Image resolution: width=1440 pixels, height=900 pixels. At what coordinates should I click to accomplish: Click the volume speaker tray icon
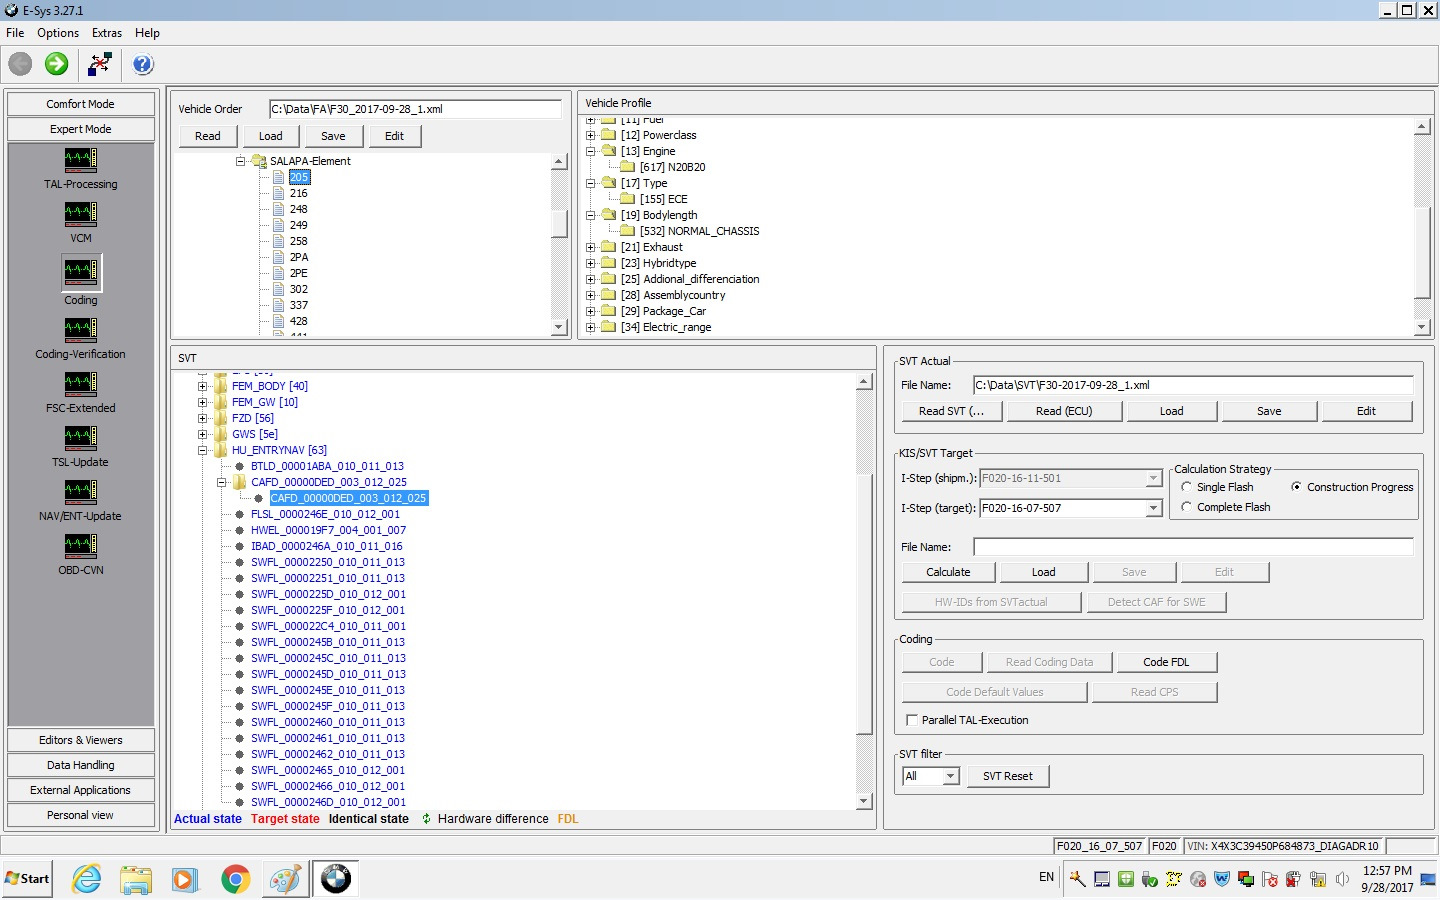[x=1341, y=879]
